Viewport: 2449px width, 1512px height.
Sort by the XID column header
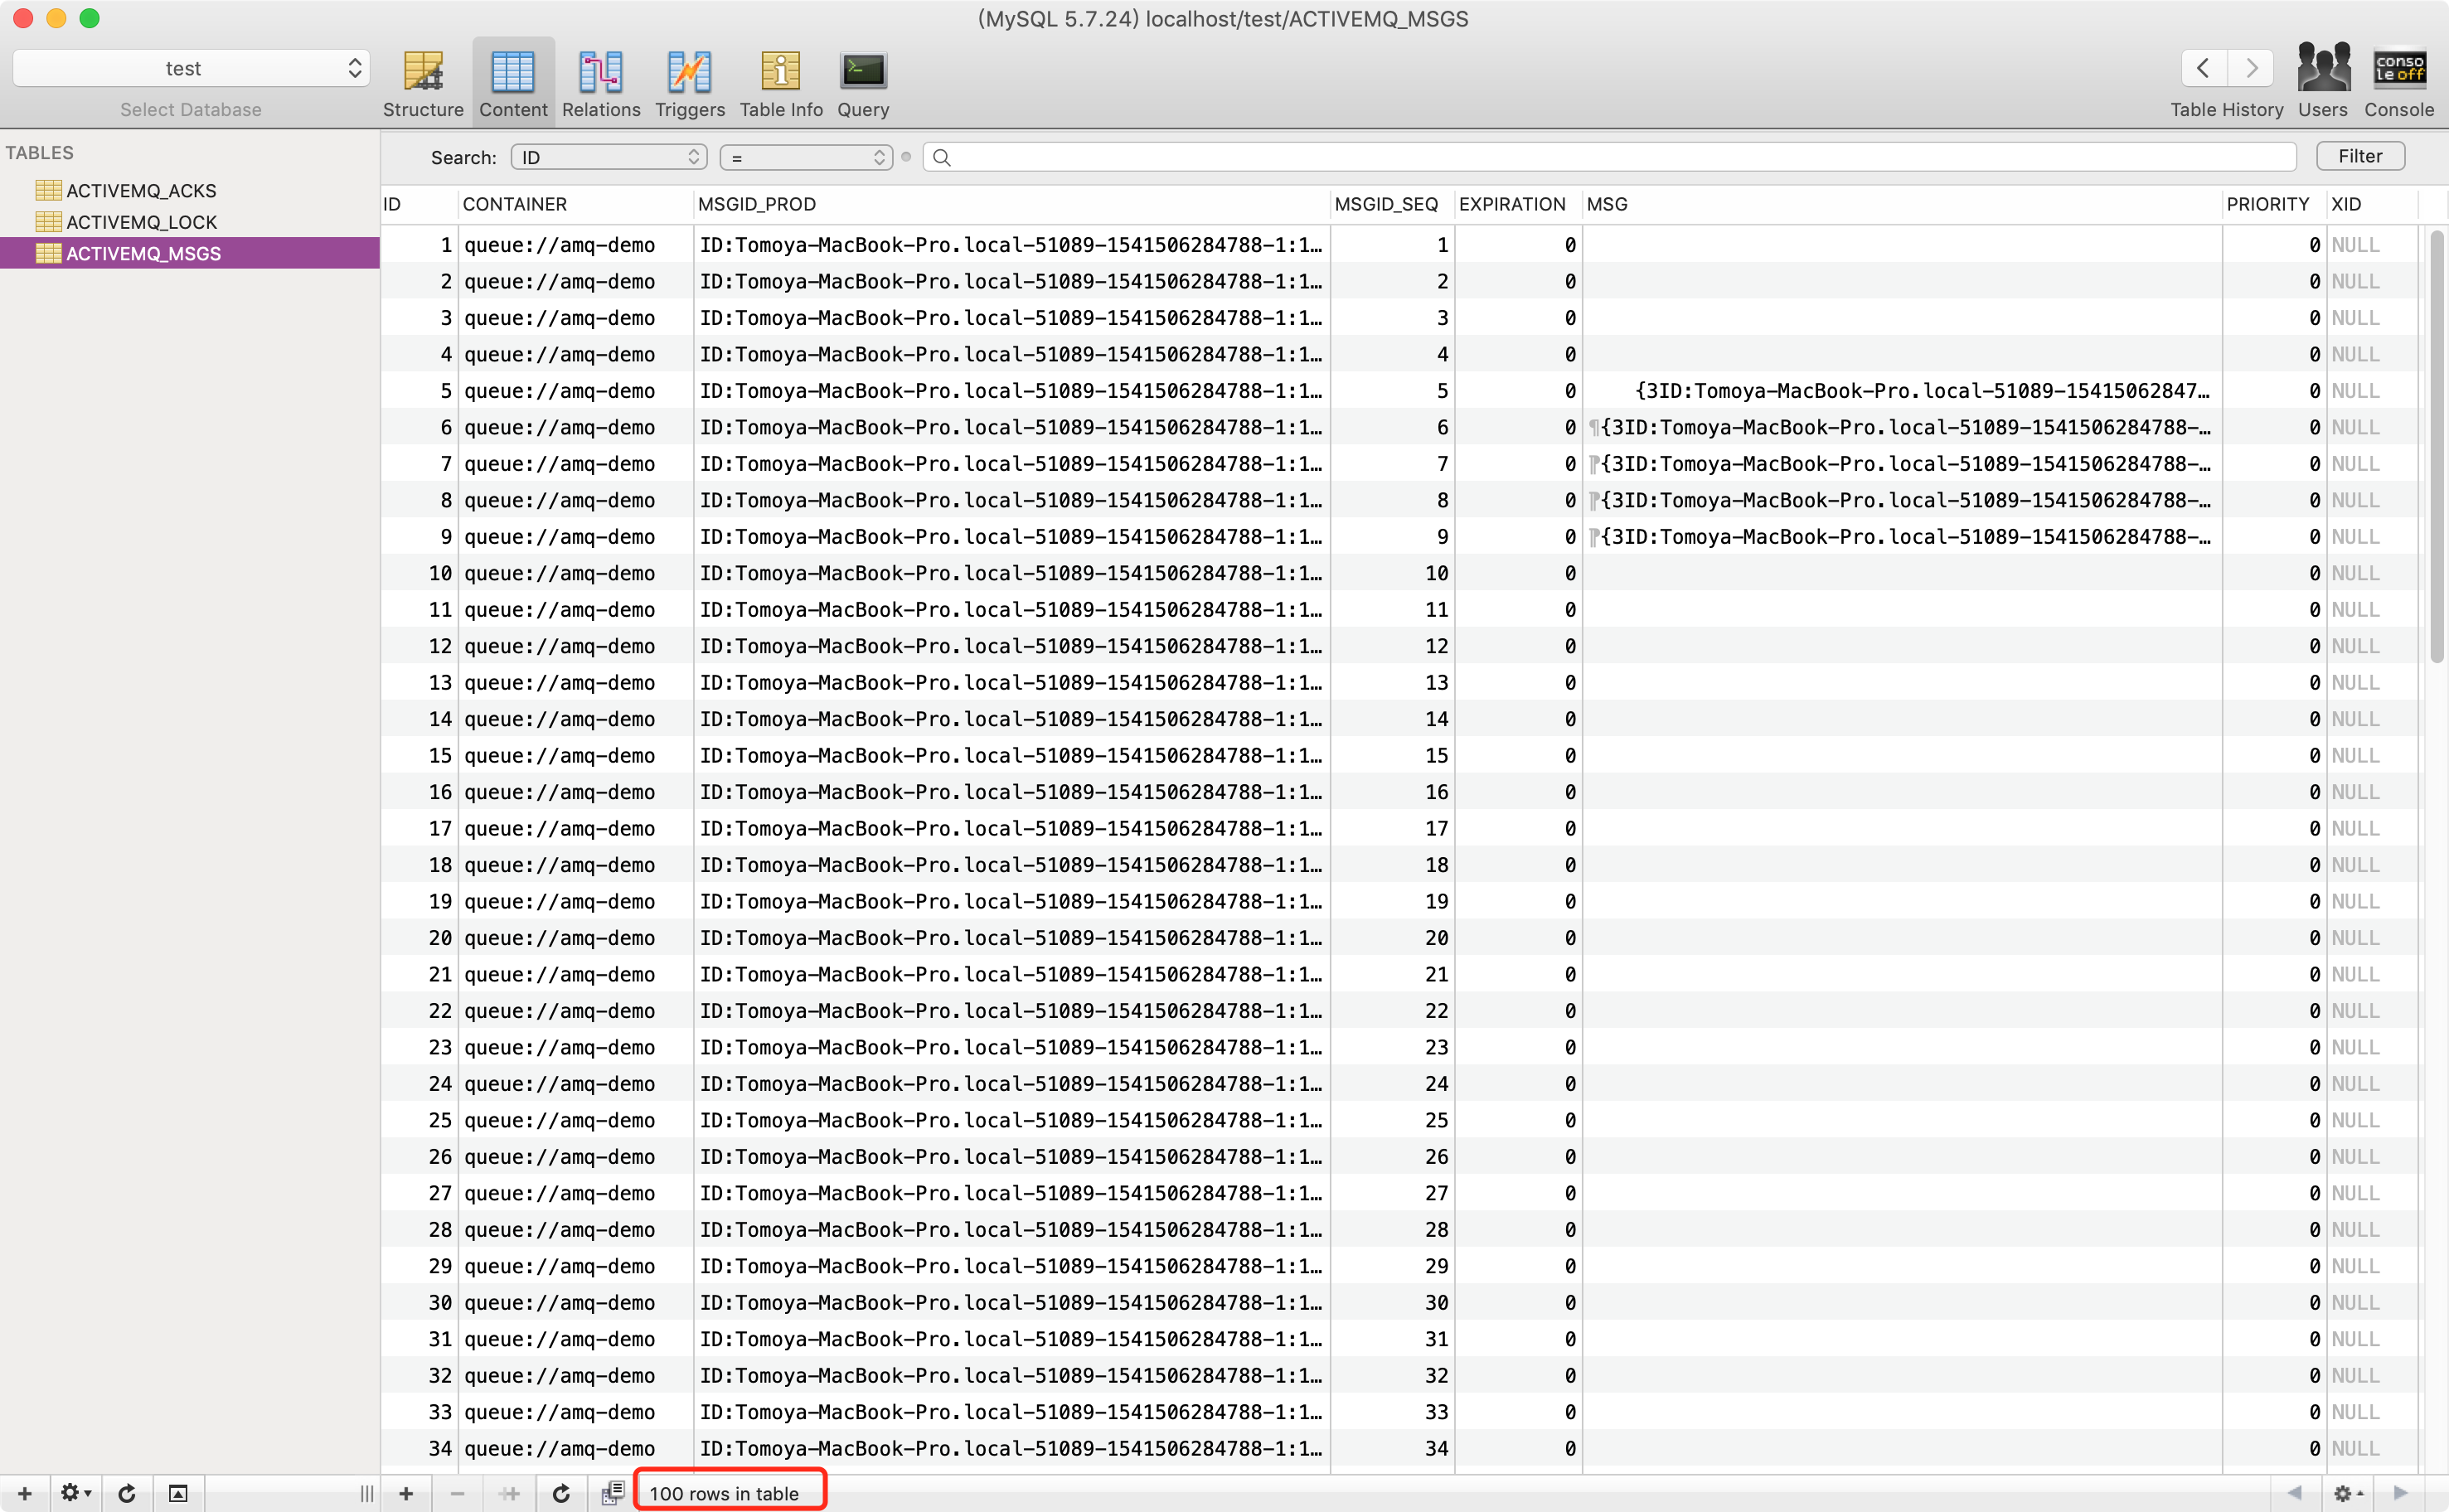click(x=2372, y=204)
